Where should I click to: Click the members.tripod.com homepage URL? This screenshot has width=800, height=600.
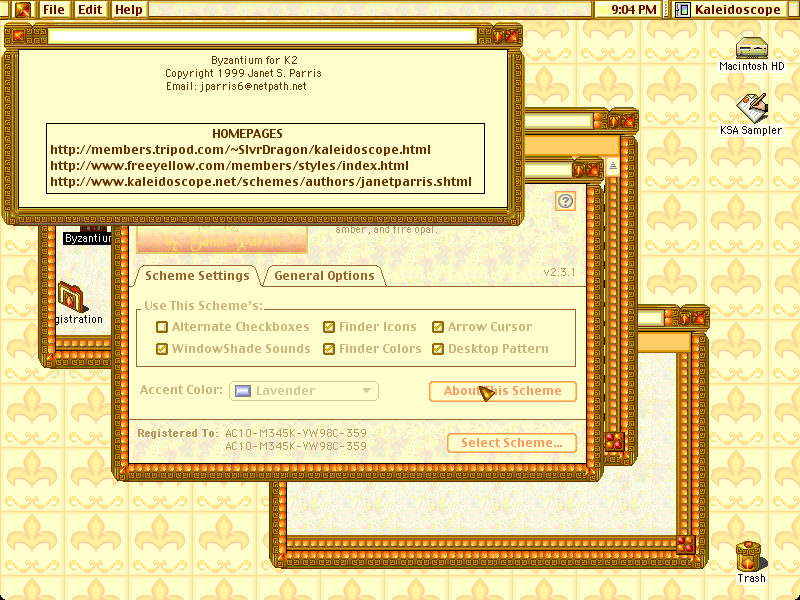tap(240, 150)
